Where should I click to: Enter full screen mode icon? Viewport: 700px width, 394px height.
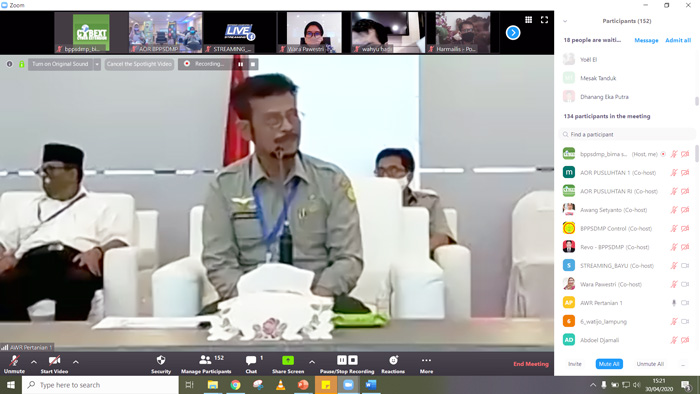(x=544, y=20)
